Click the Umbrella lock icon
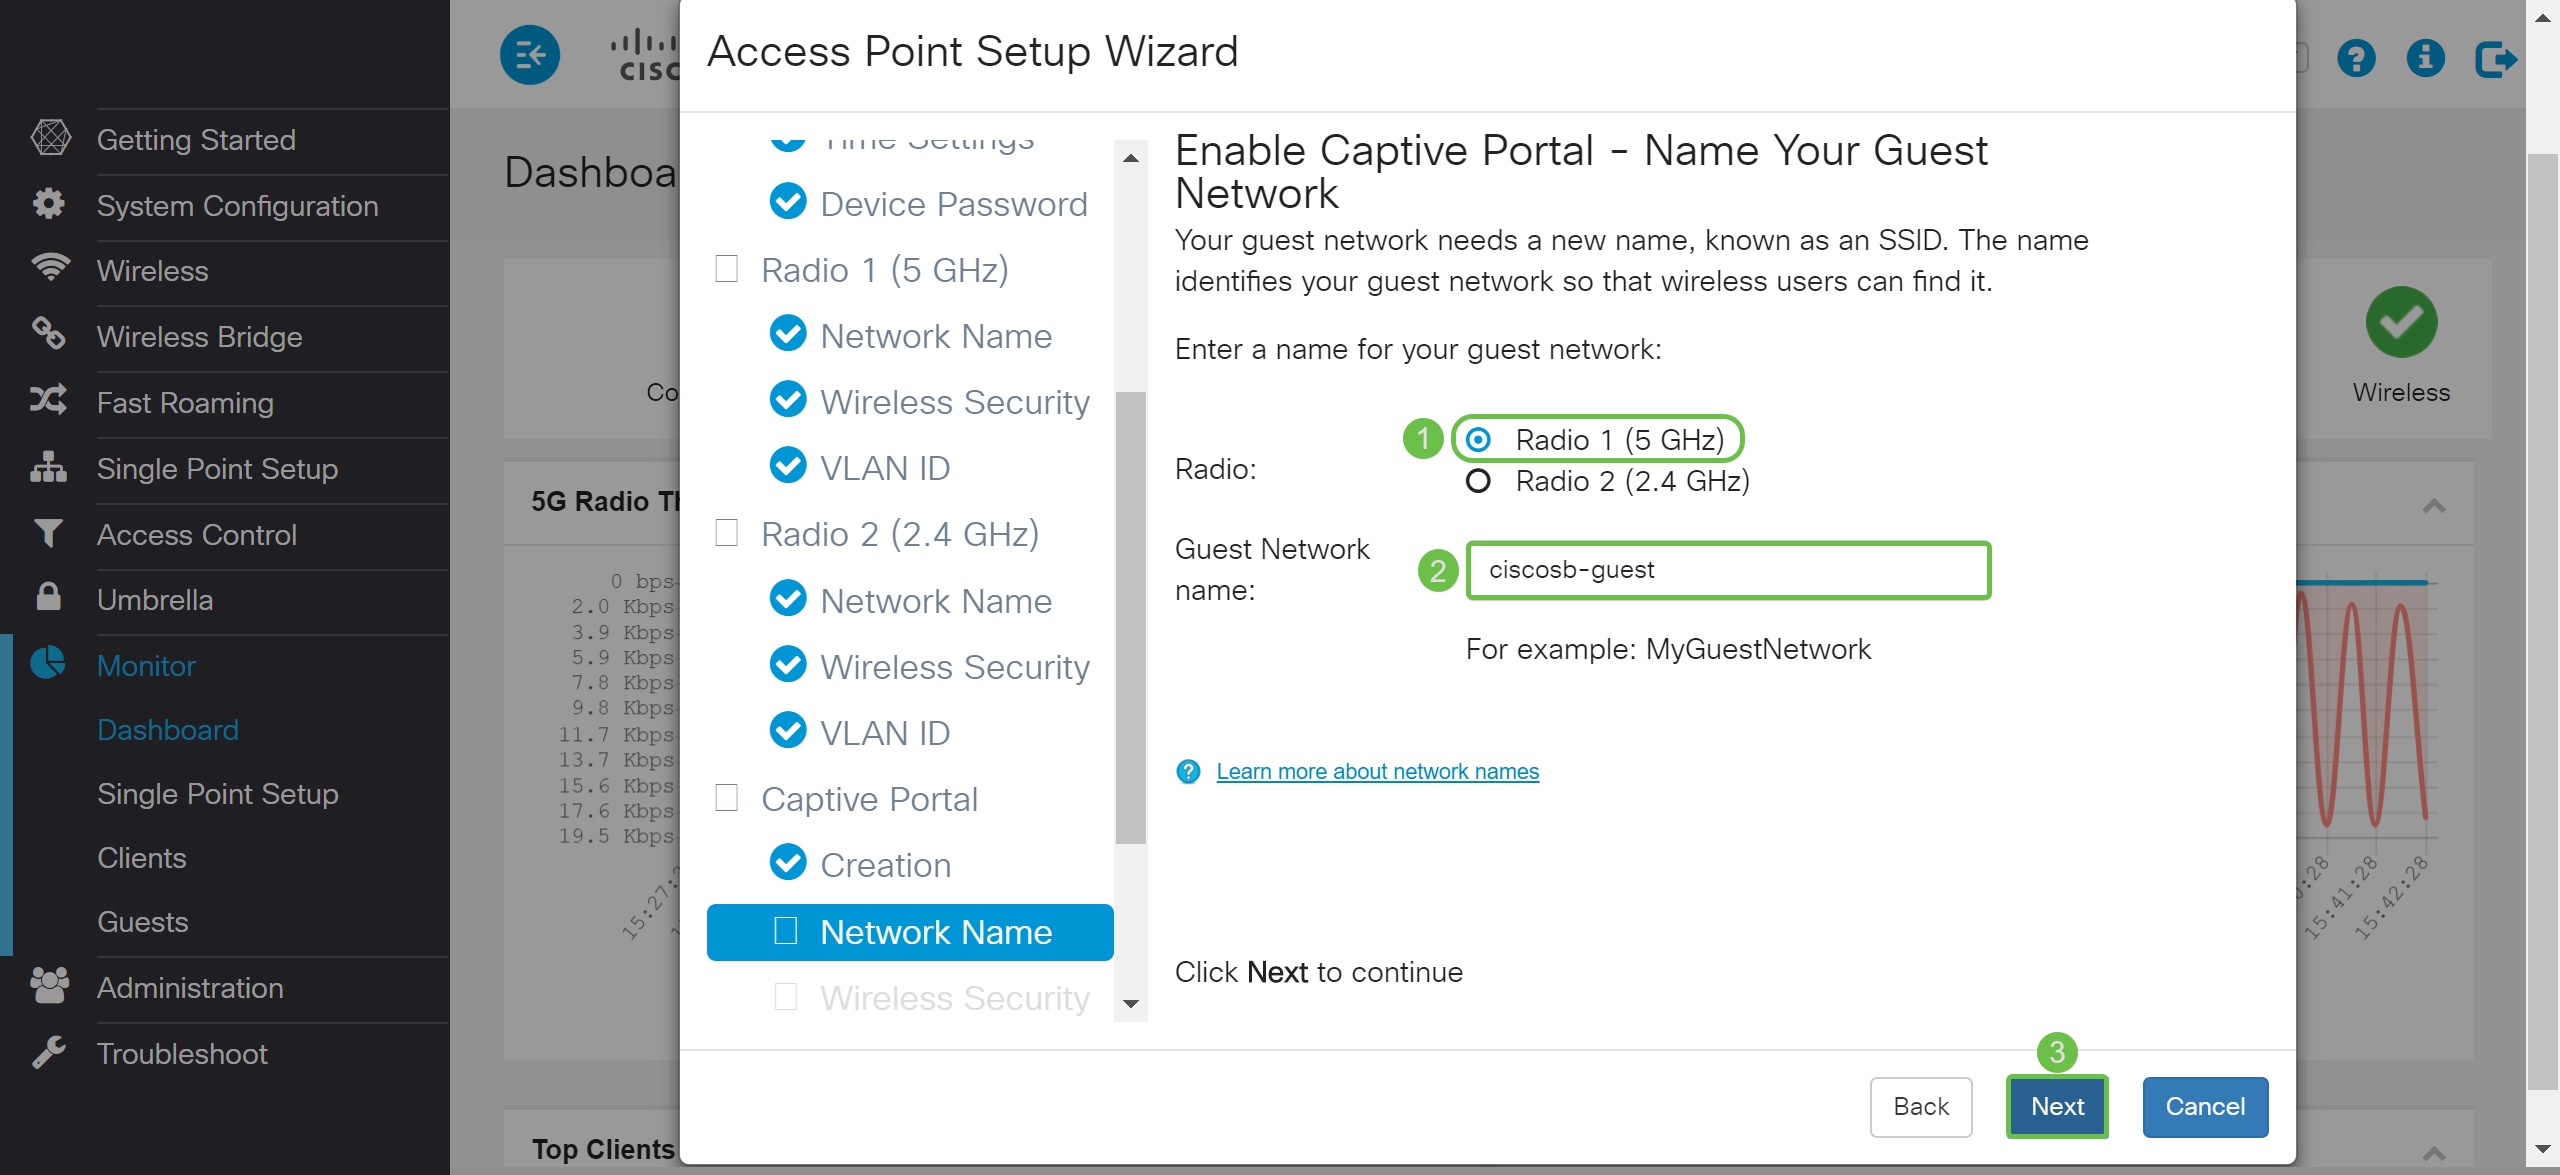Image resolution: width=2560 pixels, height=1175 pixels. coord(48,597)
